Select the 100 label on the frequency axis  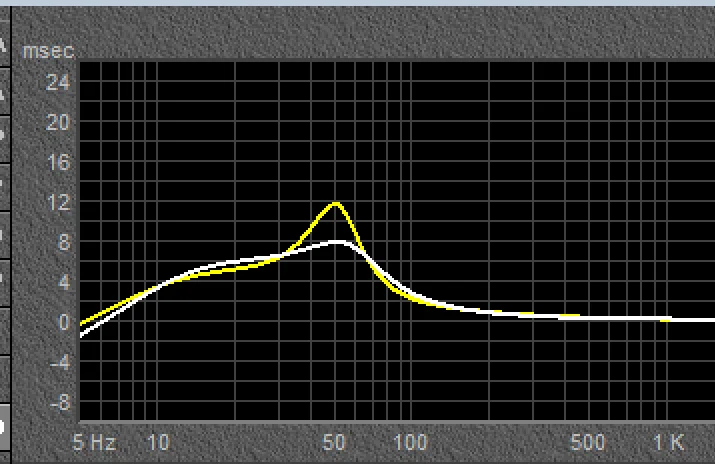pyautogui.click(x=411, y=442)
